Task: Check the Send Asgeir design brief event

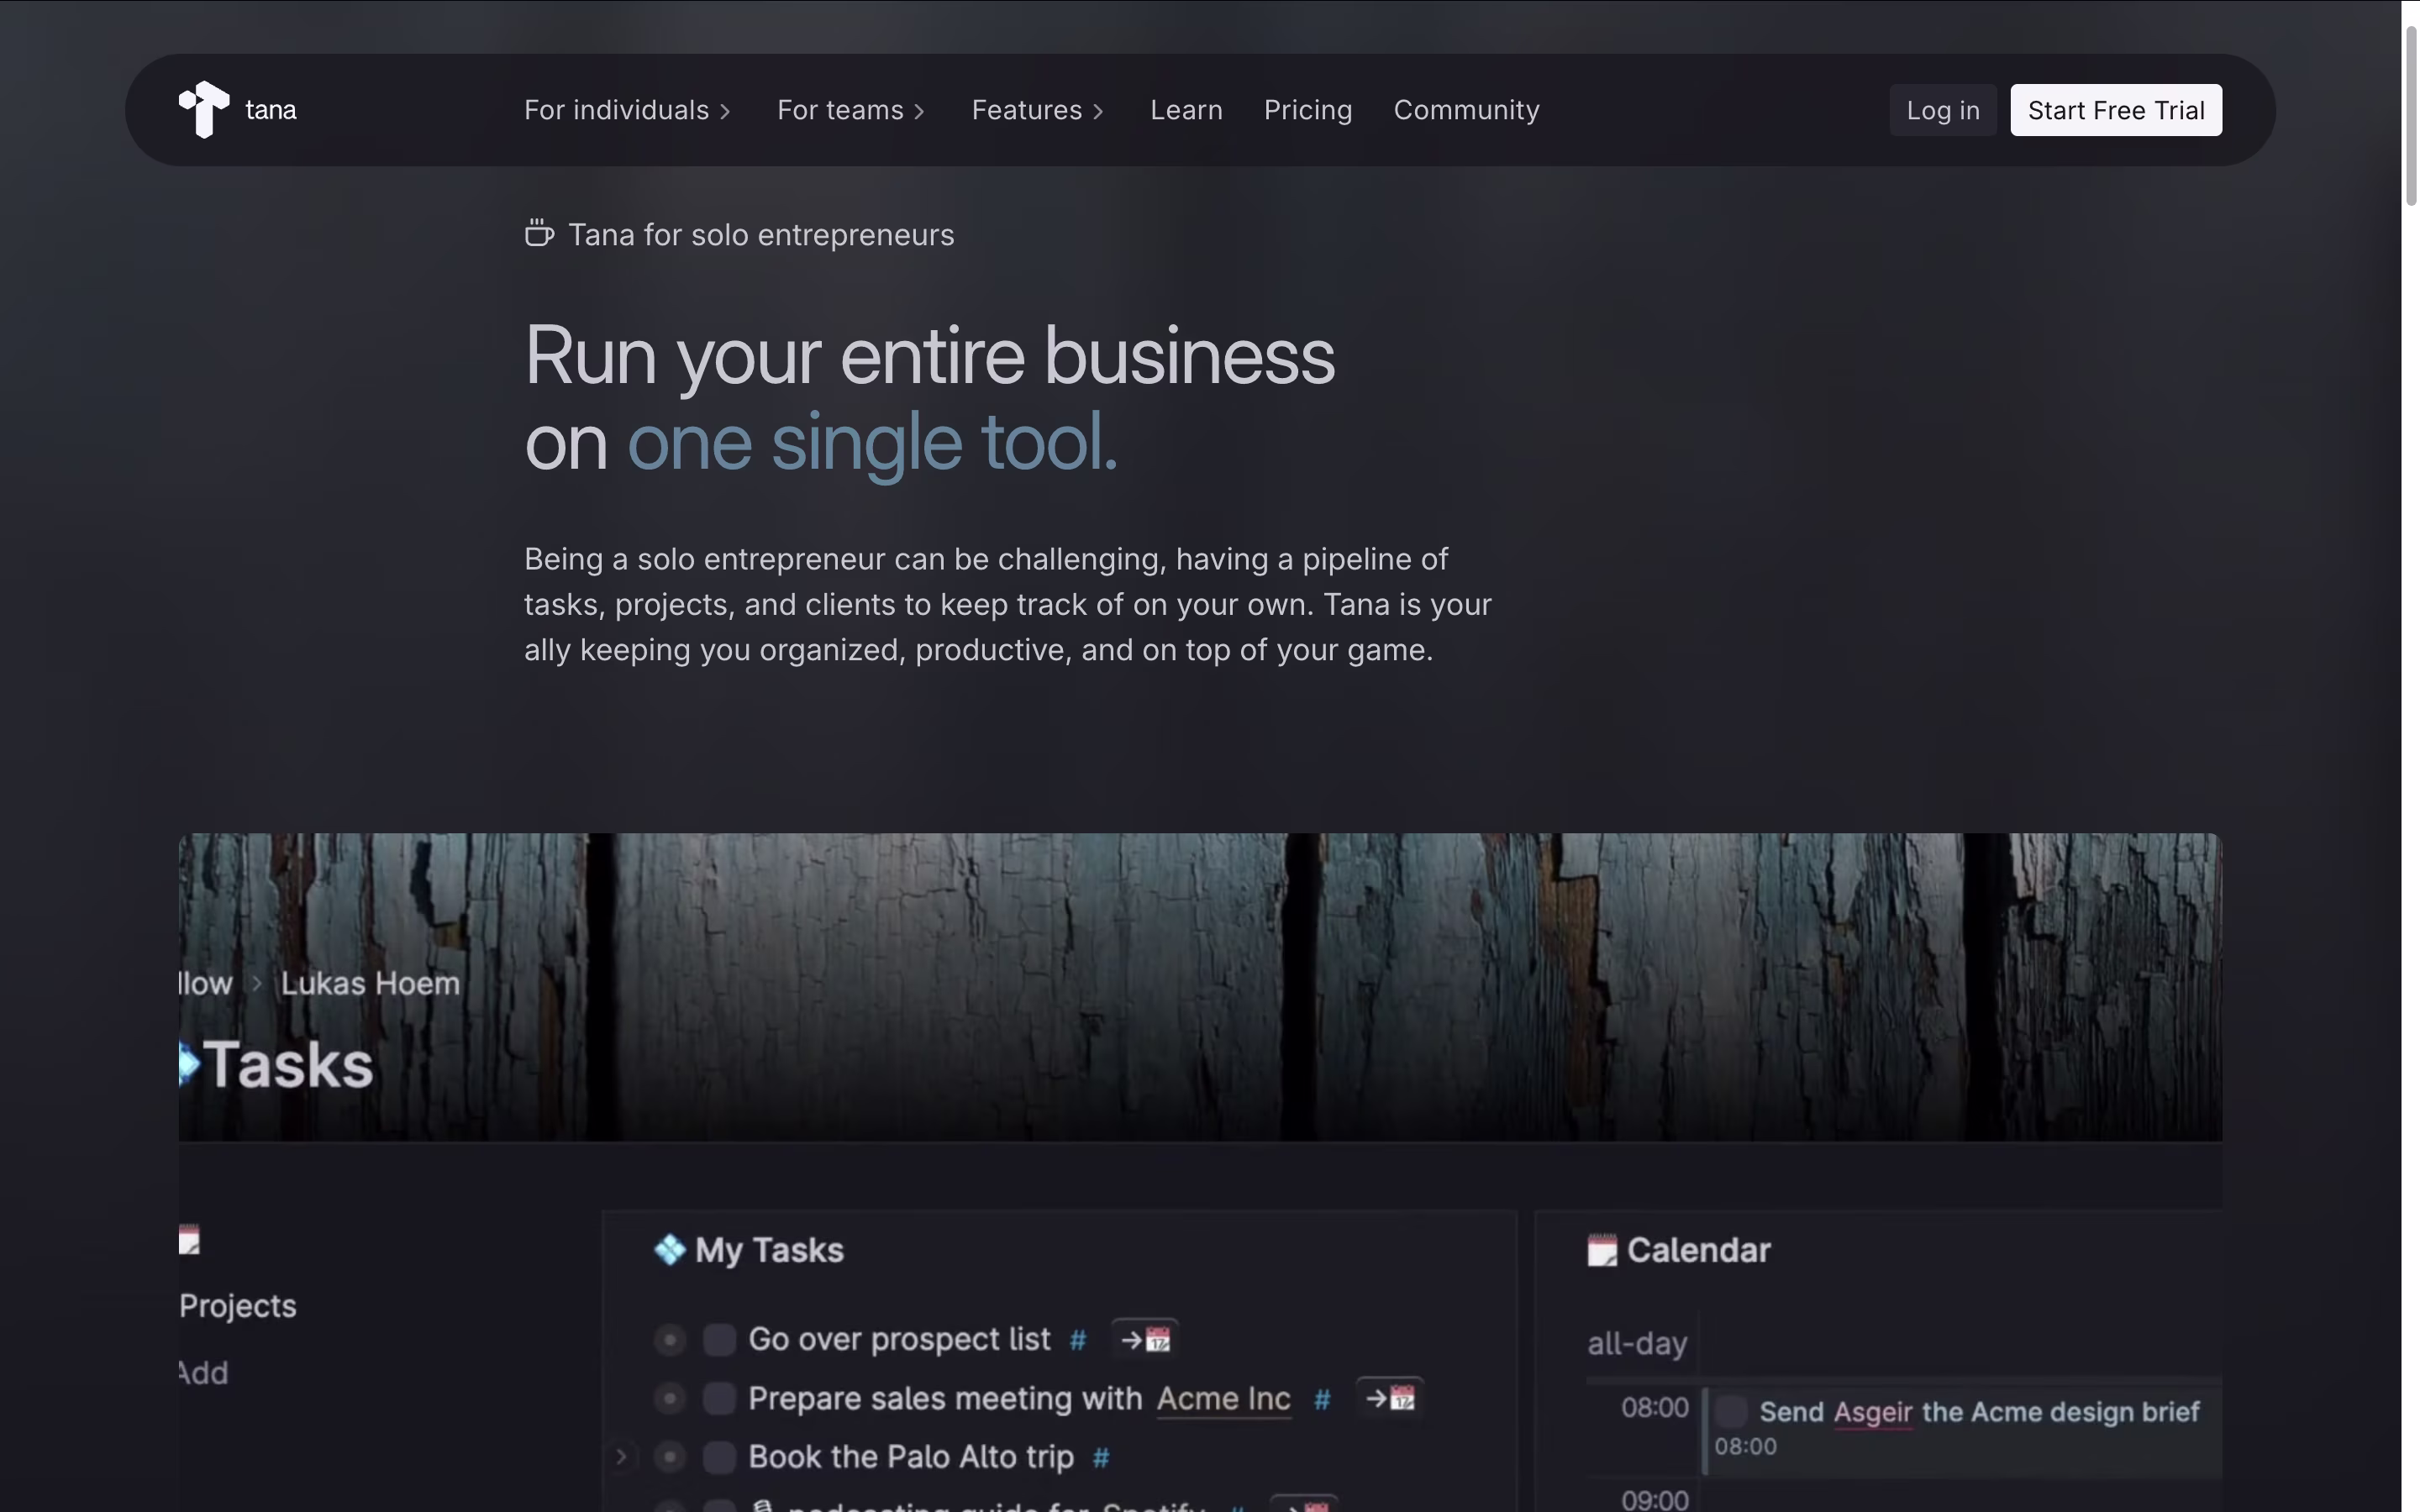Action: pos(1731,1412)
